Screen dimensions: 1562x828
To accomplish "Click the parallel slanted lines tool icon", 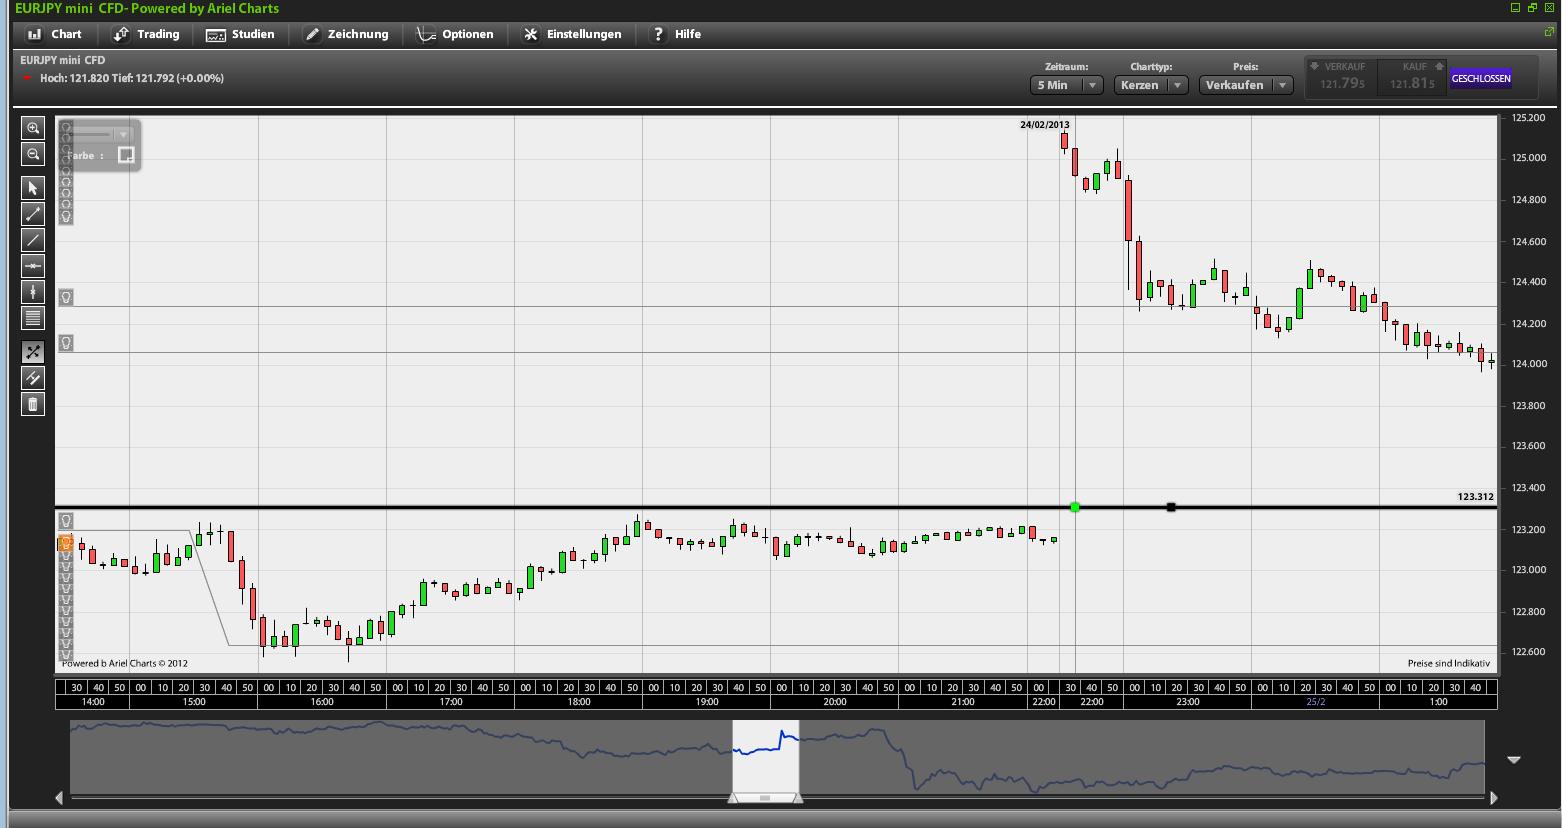I will click(33, 378).
